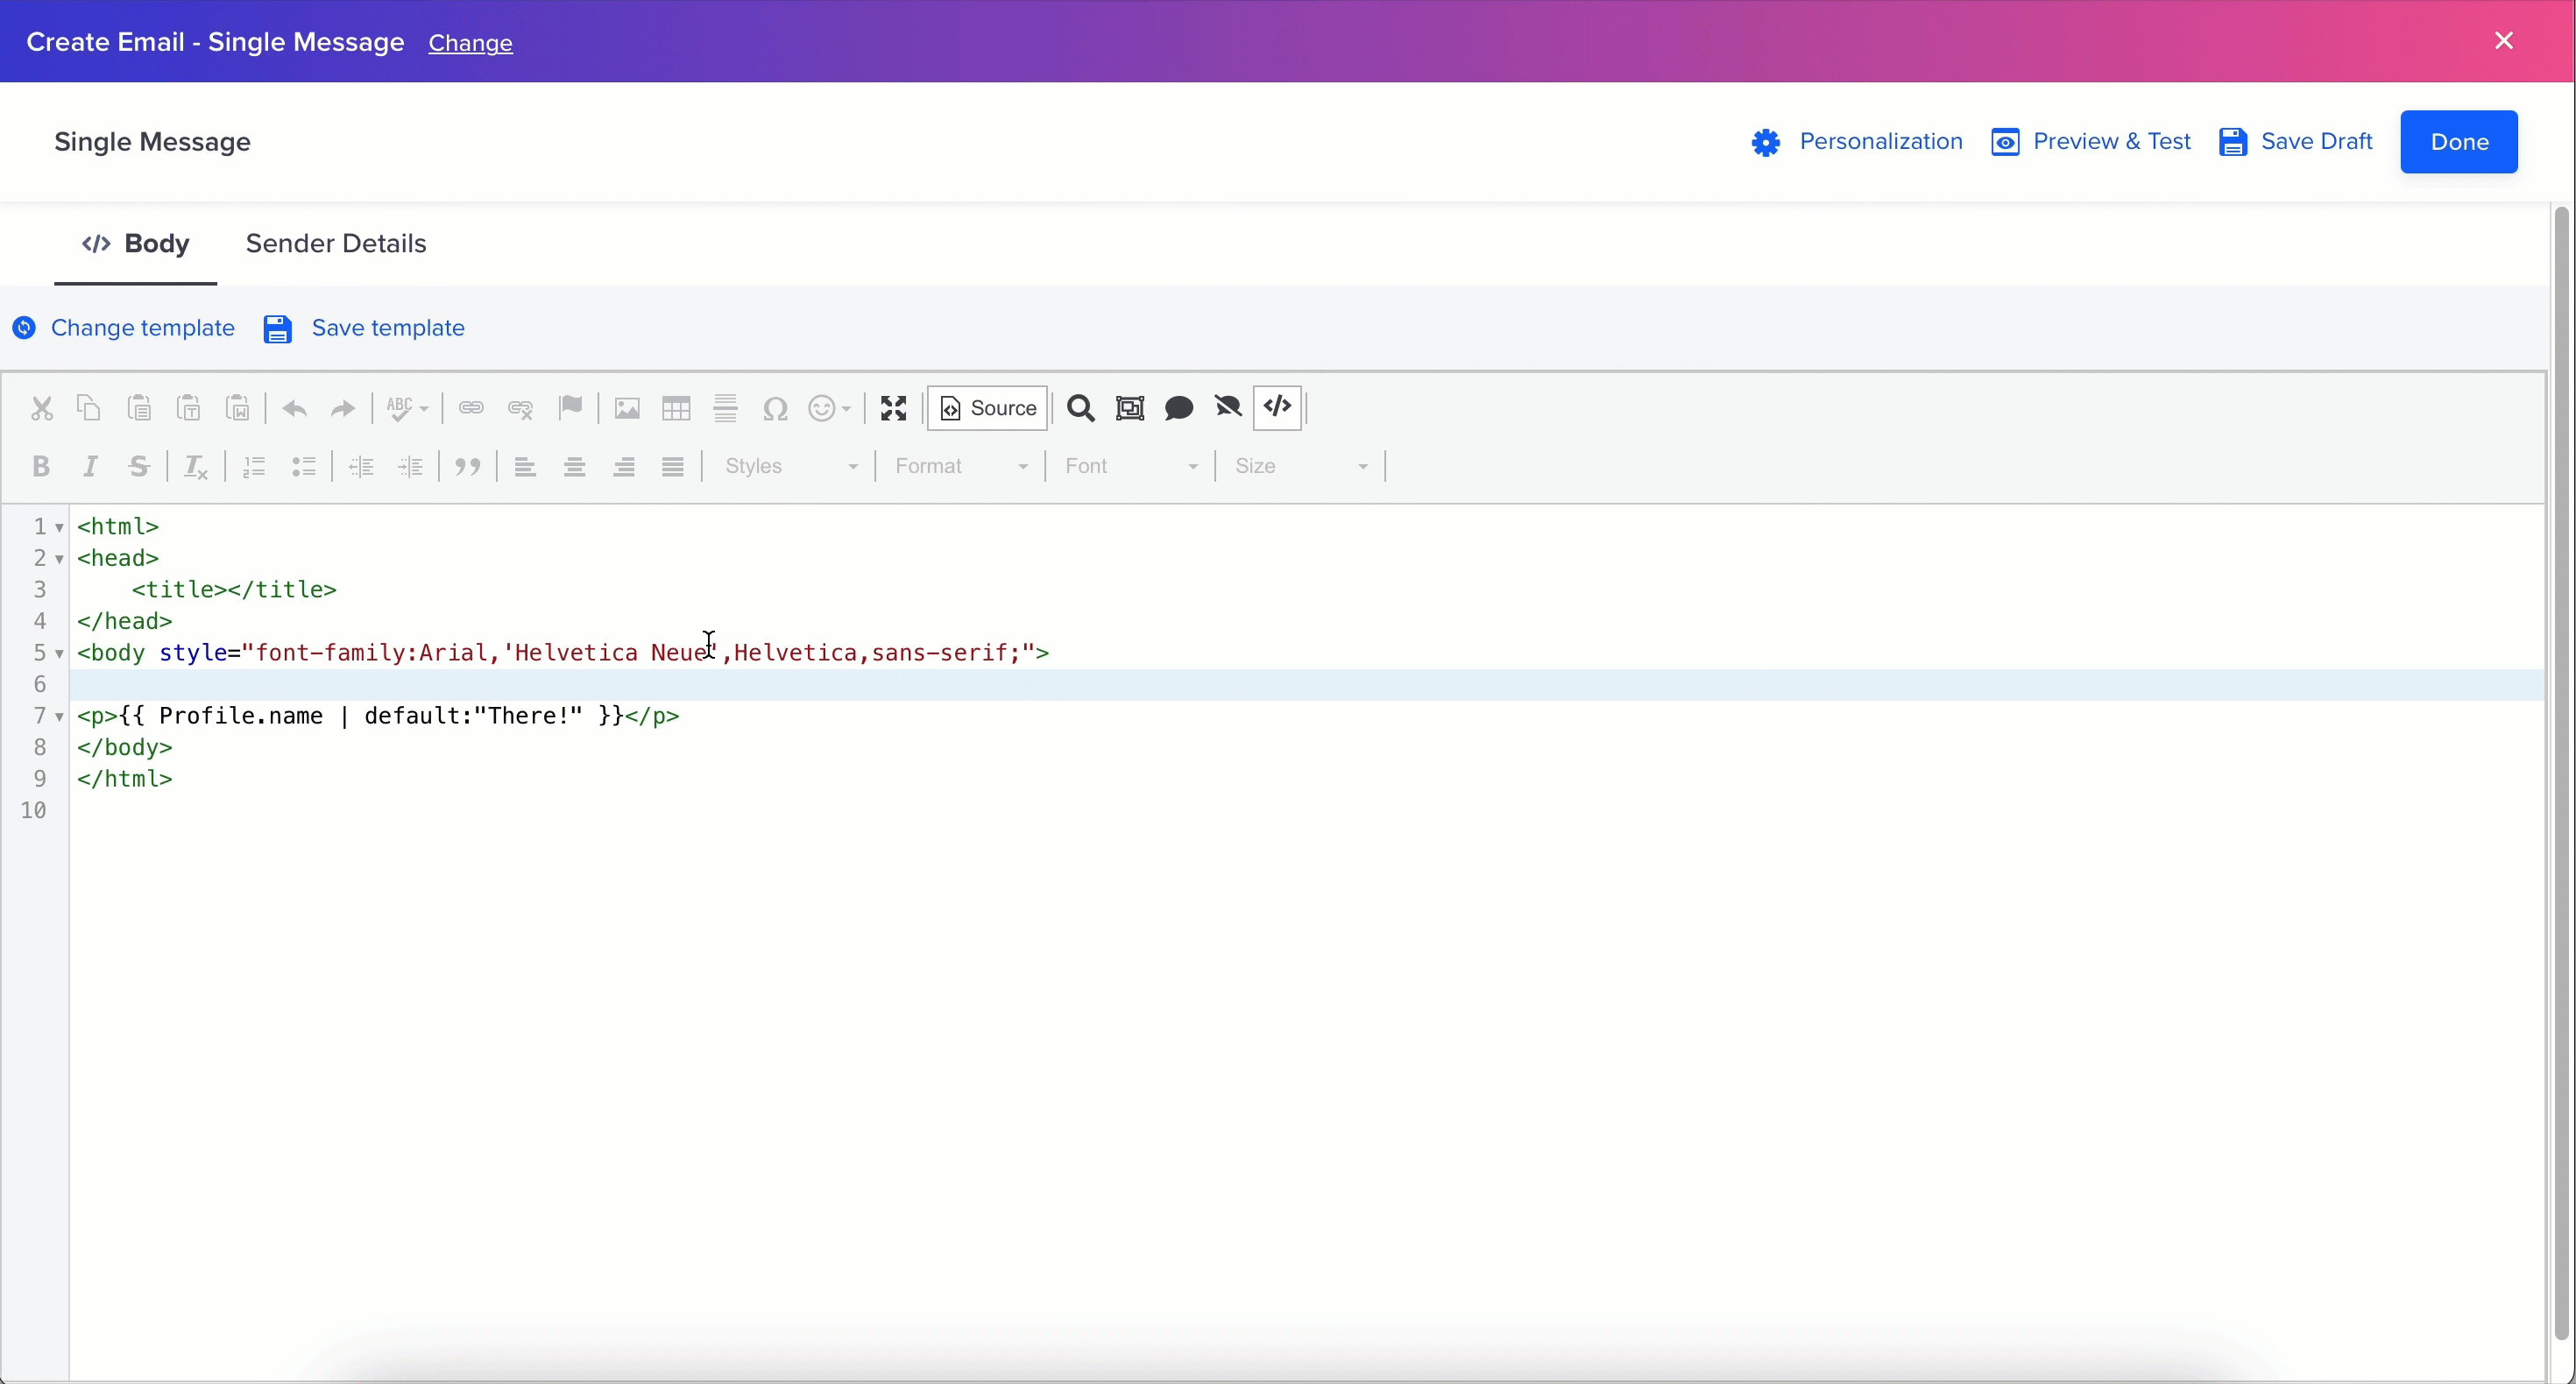Switch to the Body tab
Image resolution: width=2576 pixels, height=1384 pixels.
136,244
